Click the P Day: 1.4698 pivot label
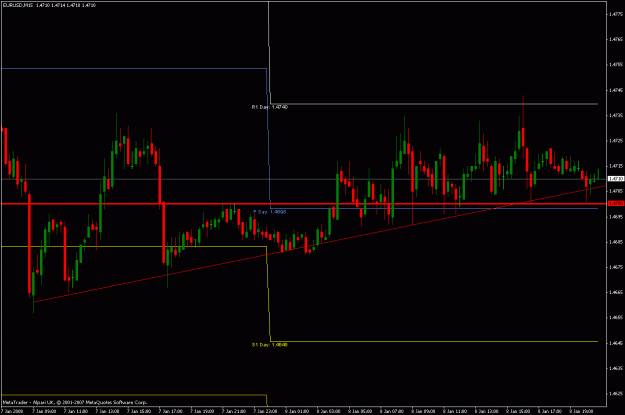This screenshot has width=625, height=415. point(270,212)
